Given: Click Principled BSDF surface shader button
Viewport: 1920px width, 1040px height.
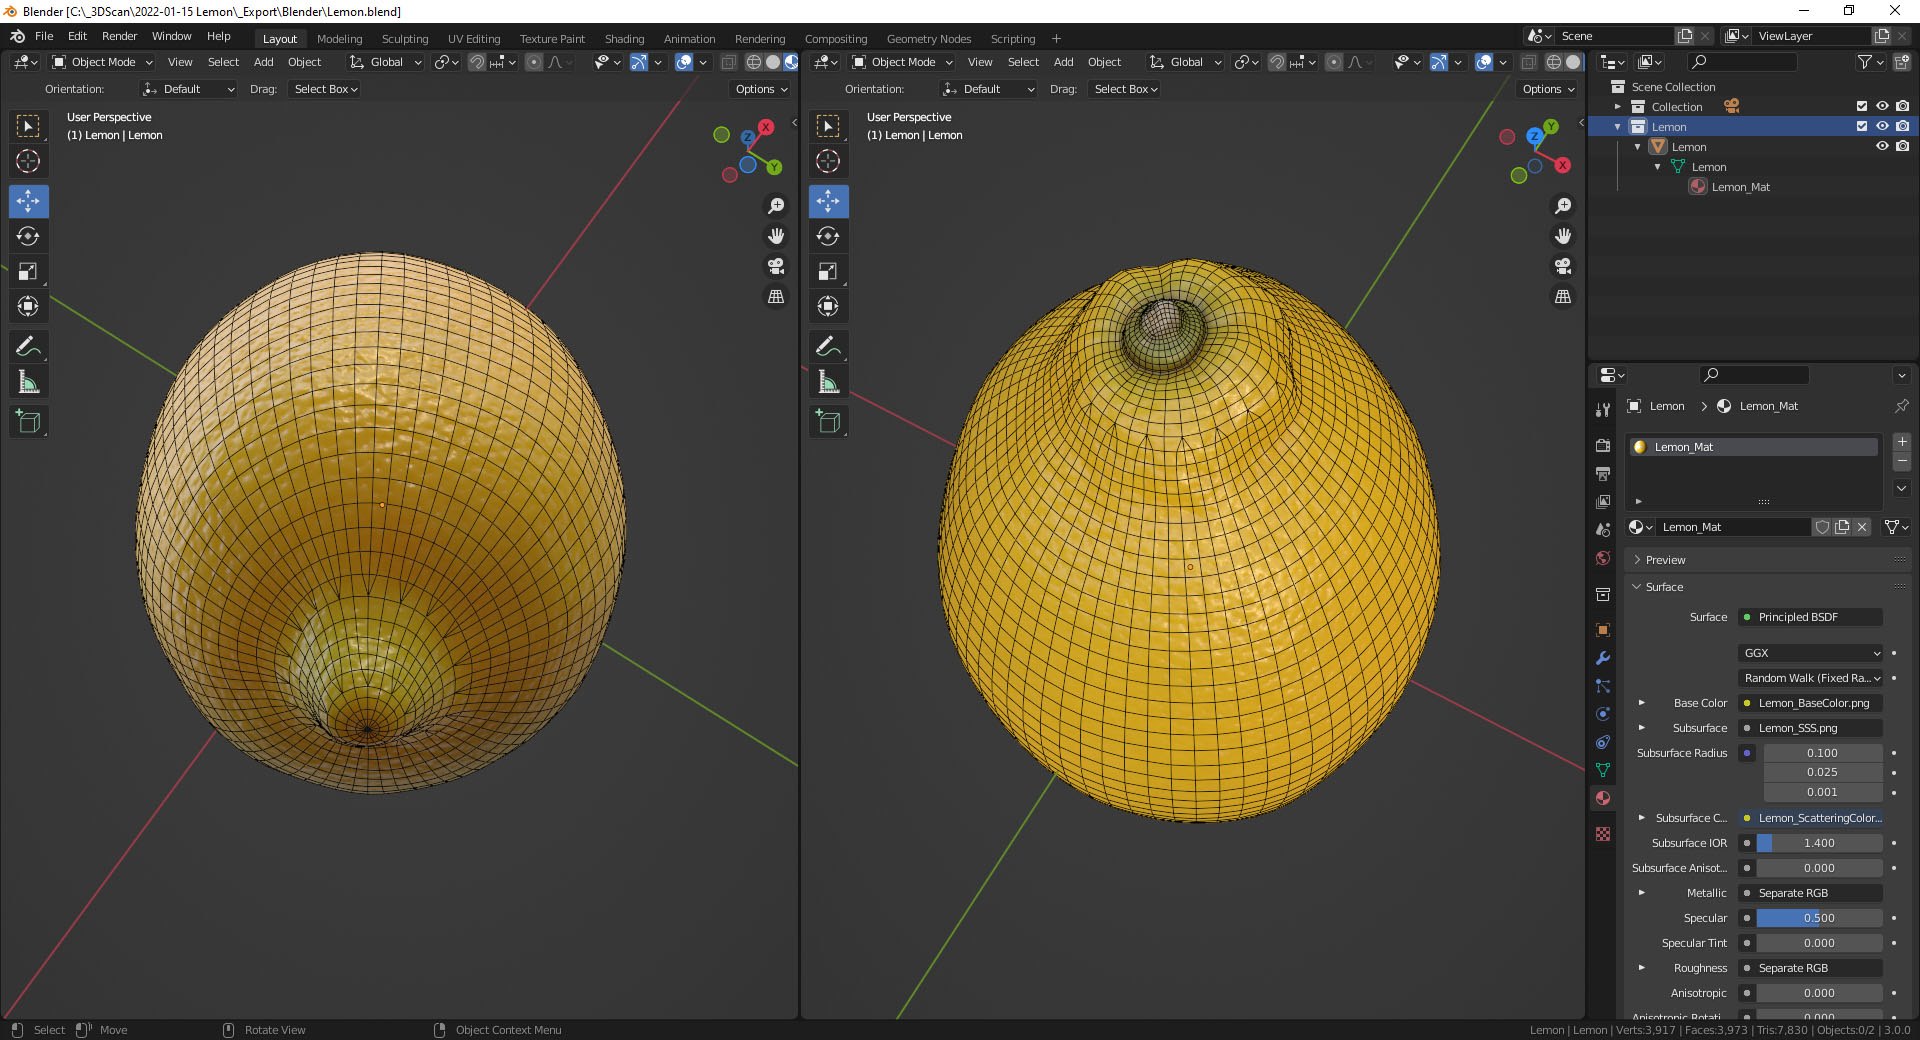Looking at the screenshot, I should (x=1811, y=617).
